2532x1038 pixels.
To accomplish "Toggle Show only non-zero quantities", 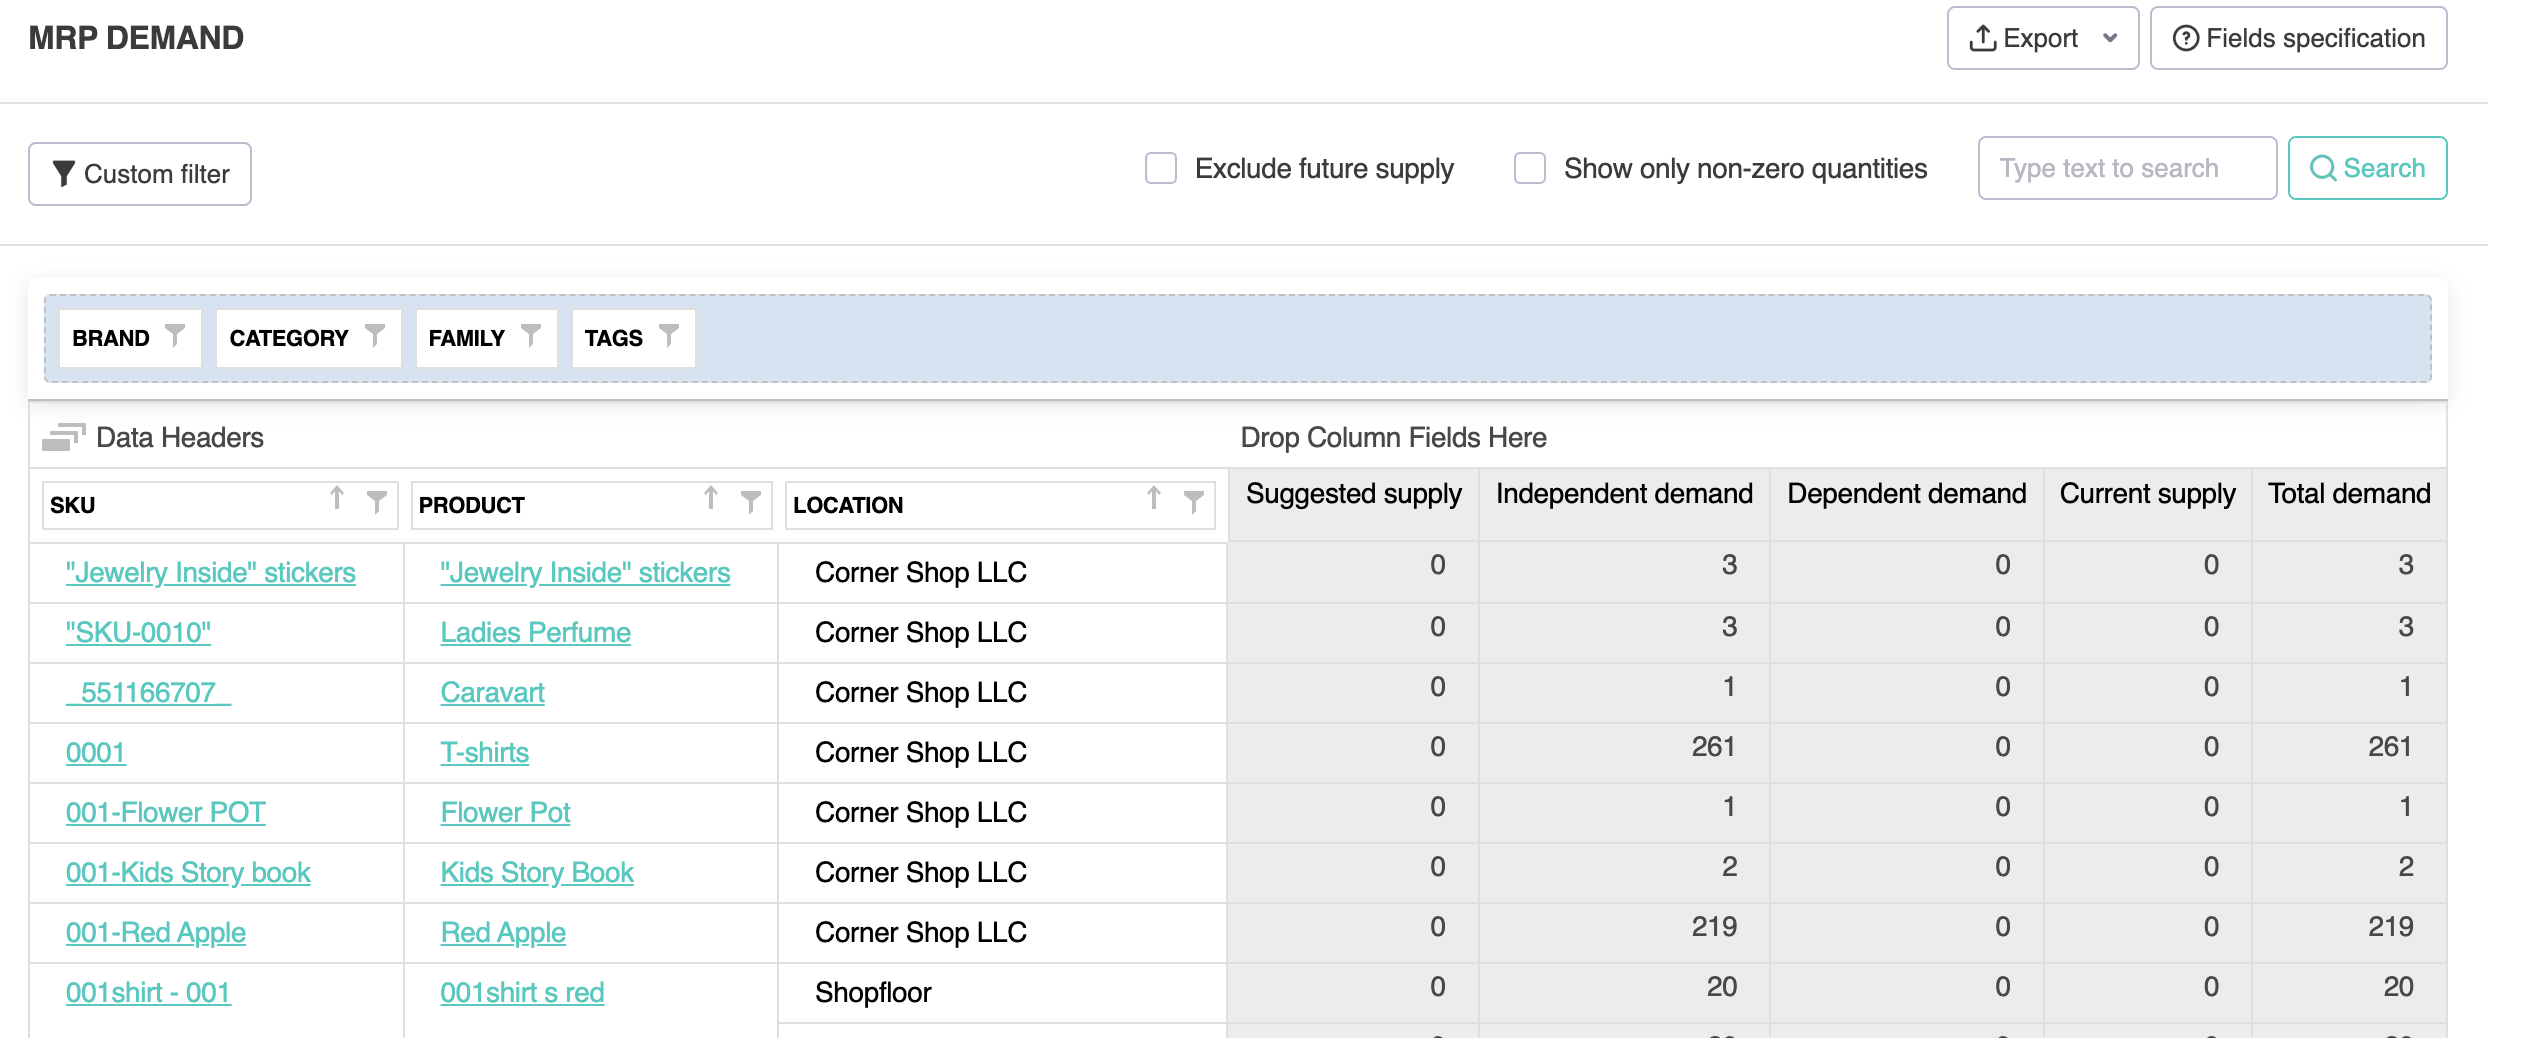I will click(x=1529, y=168).
